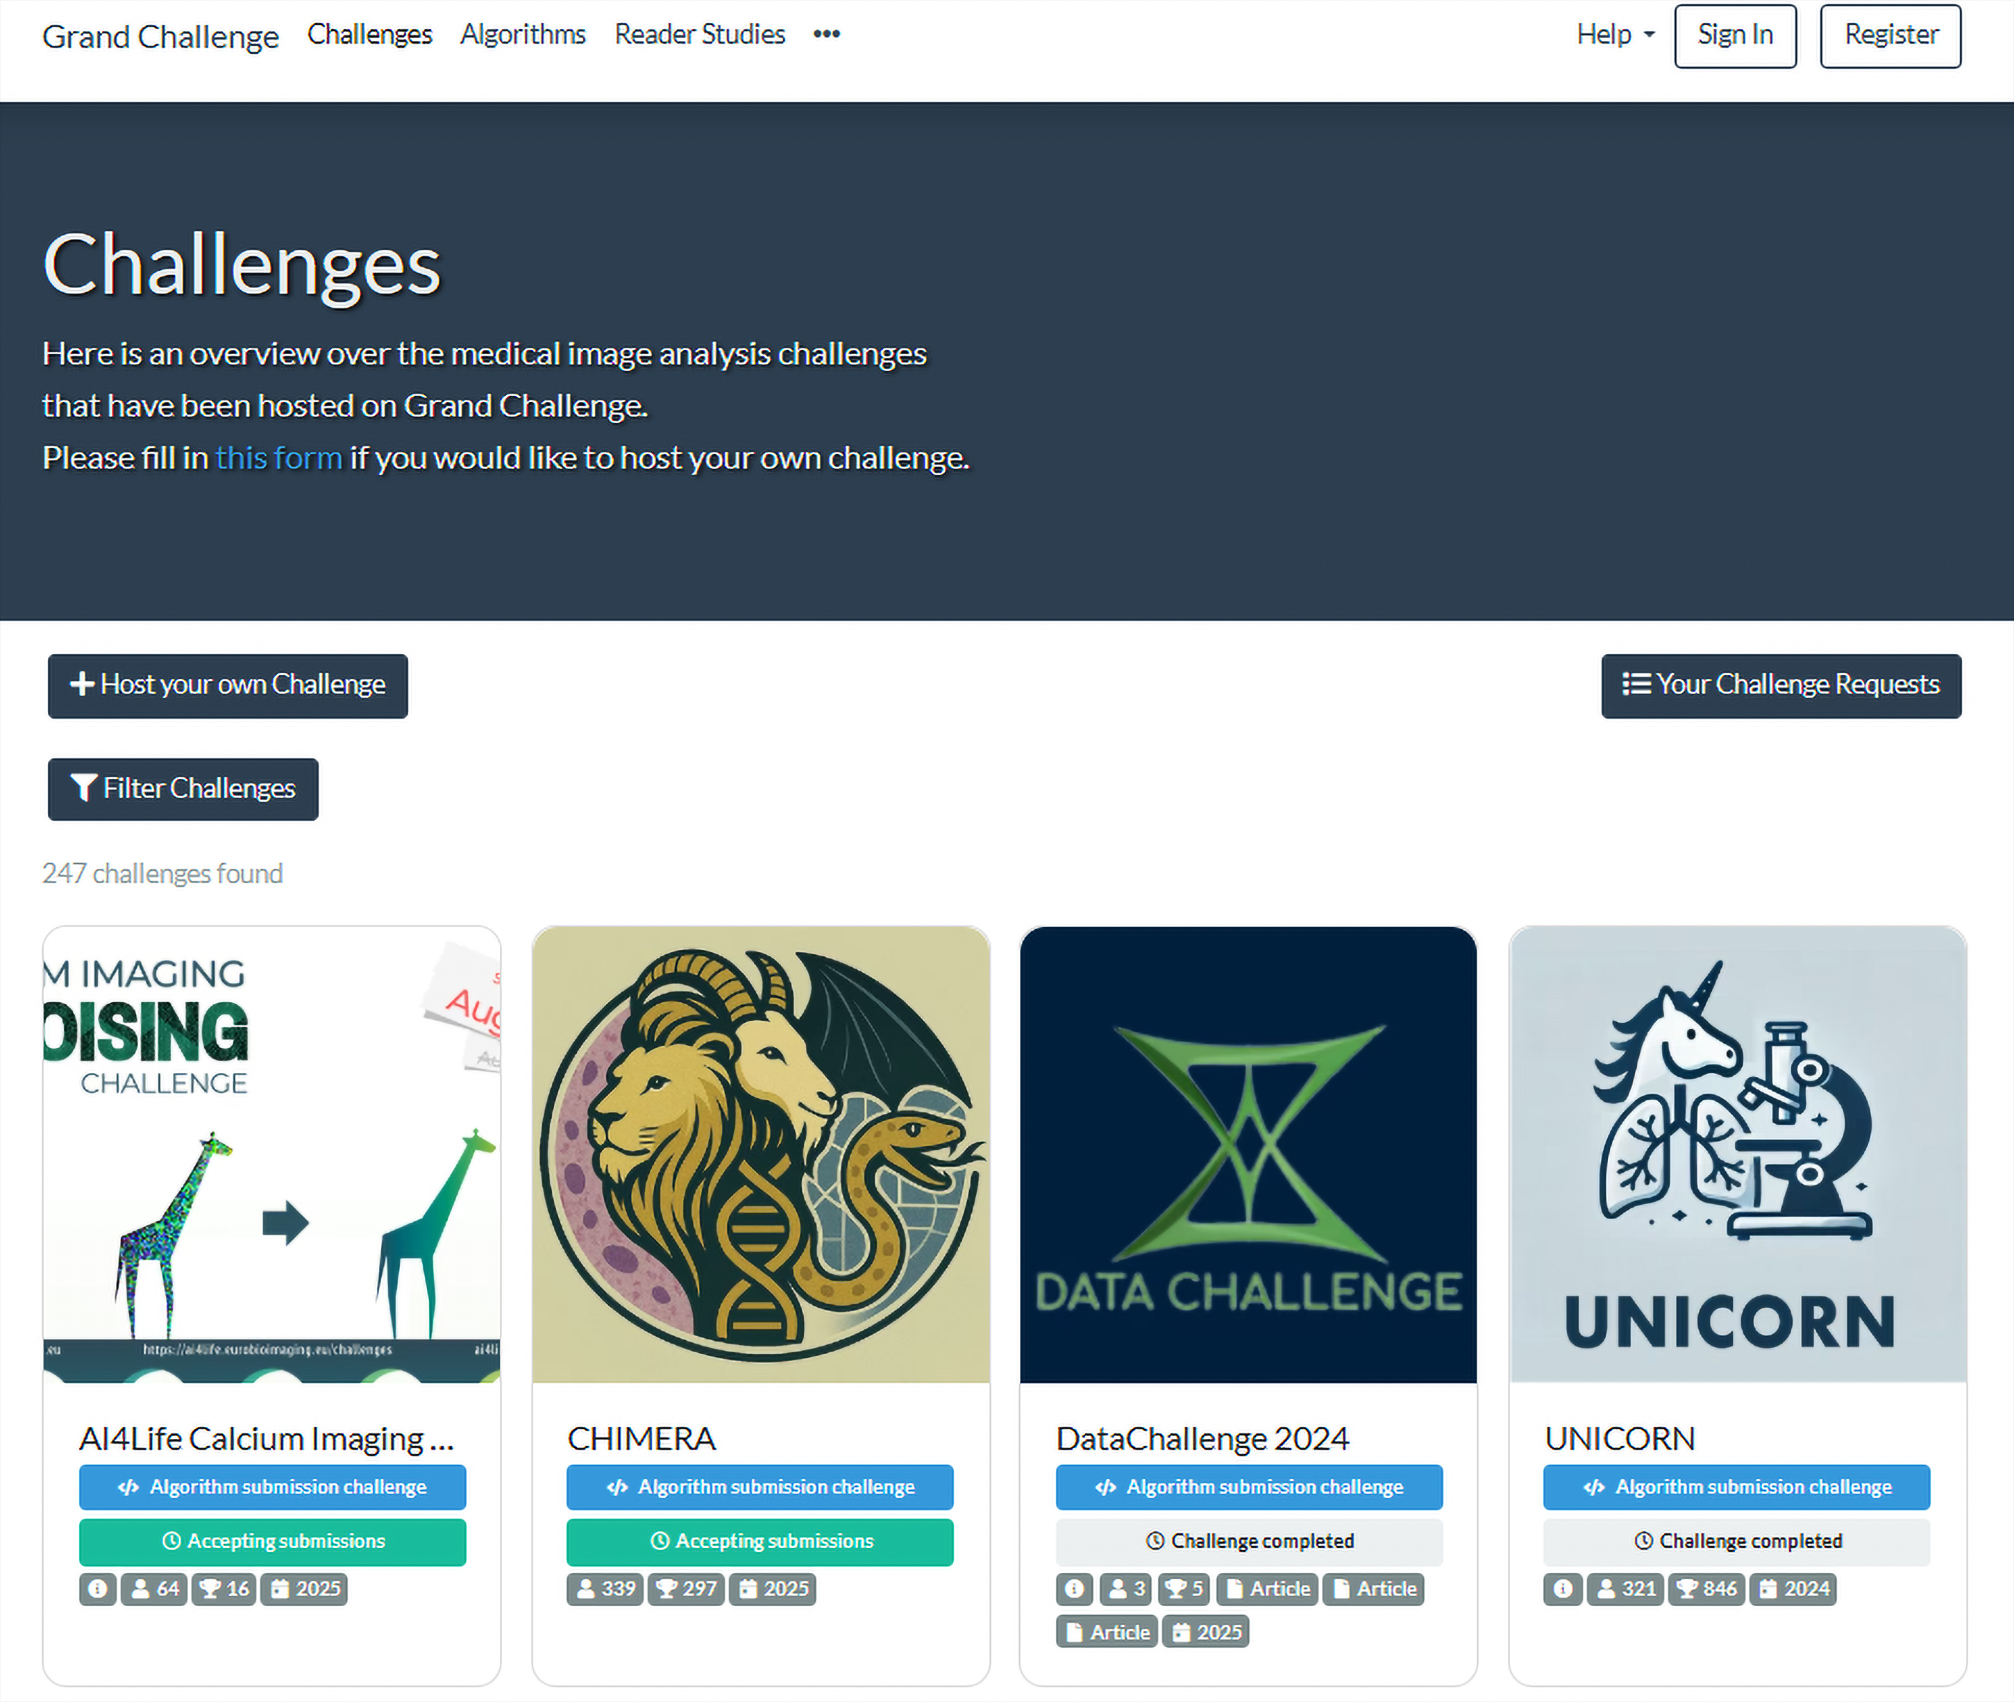This screenshot has height=1702, width=2014.
Task: Click the calendar badge 2024 on UNICORN
Action: click(x=1793, y=1588)
